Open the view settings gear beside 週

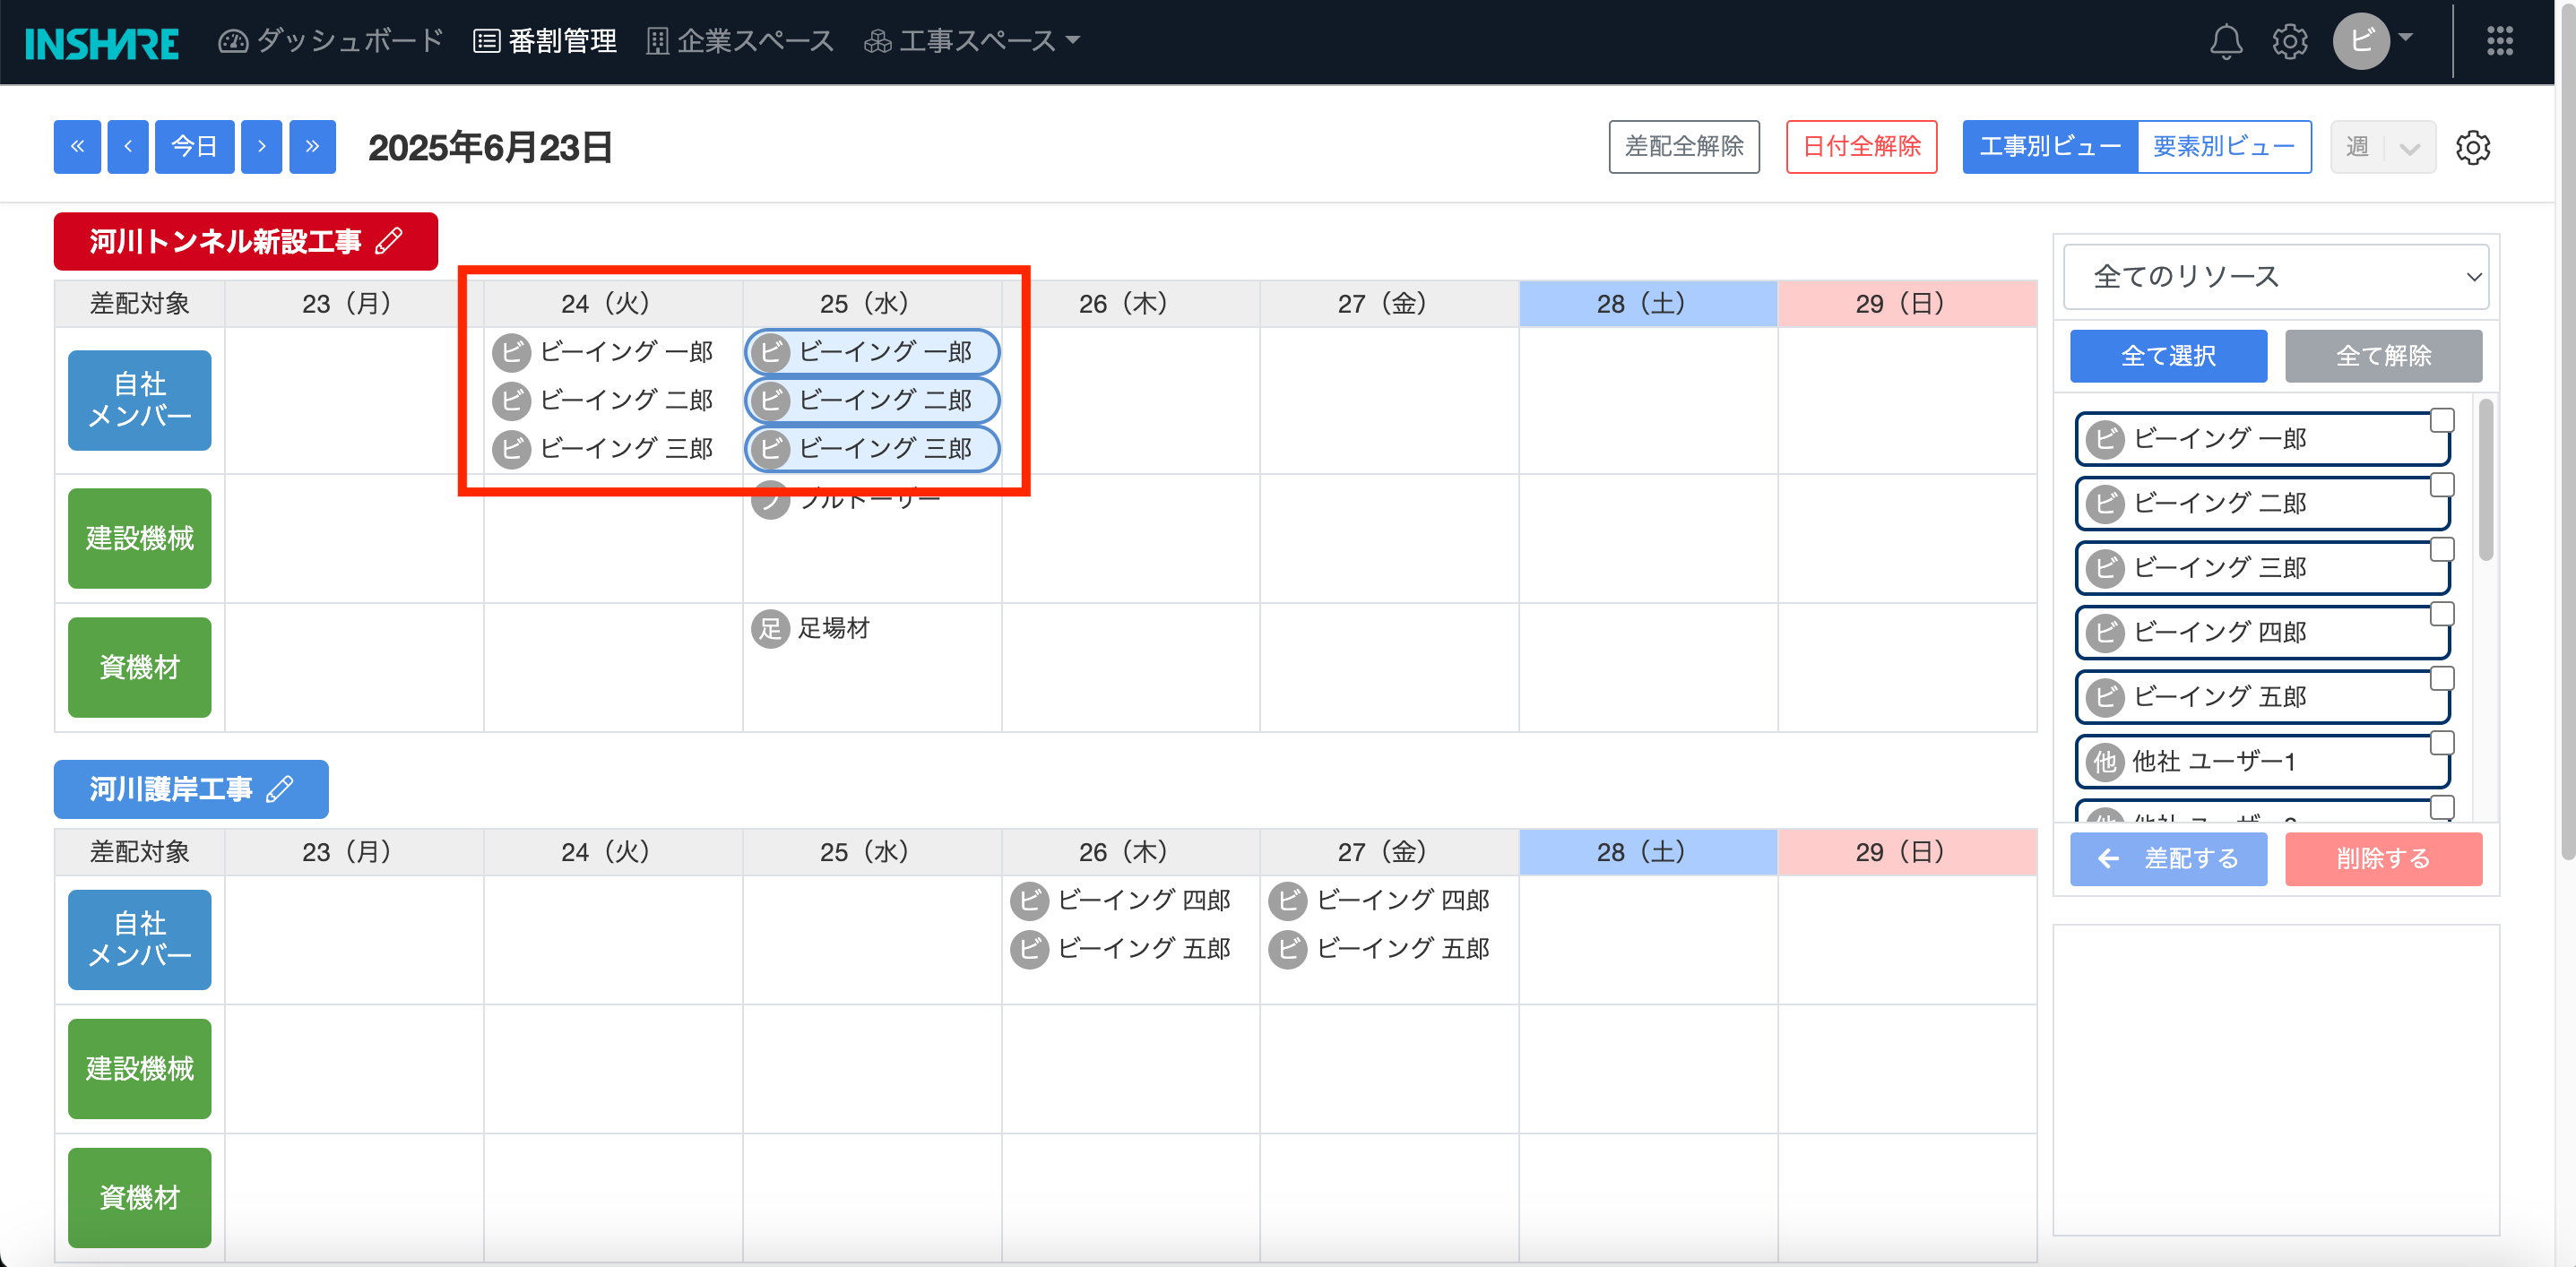pyautogui.click(x=2472, y=147)
